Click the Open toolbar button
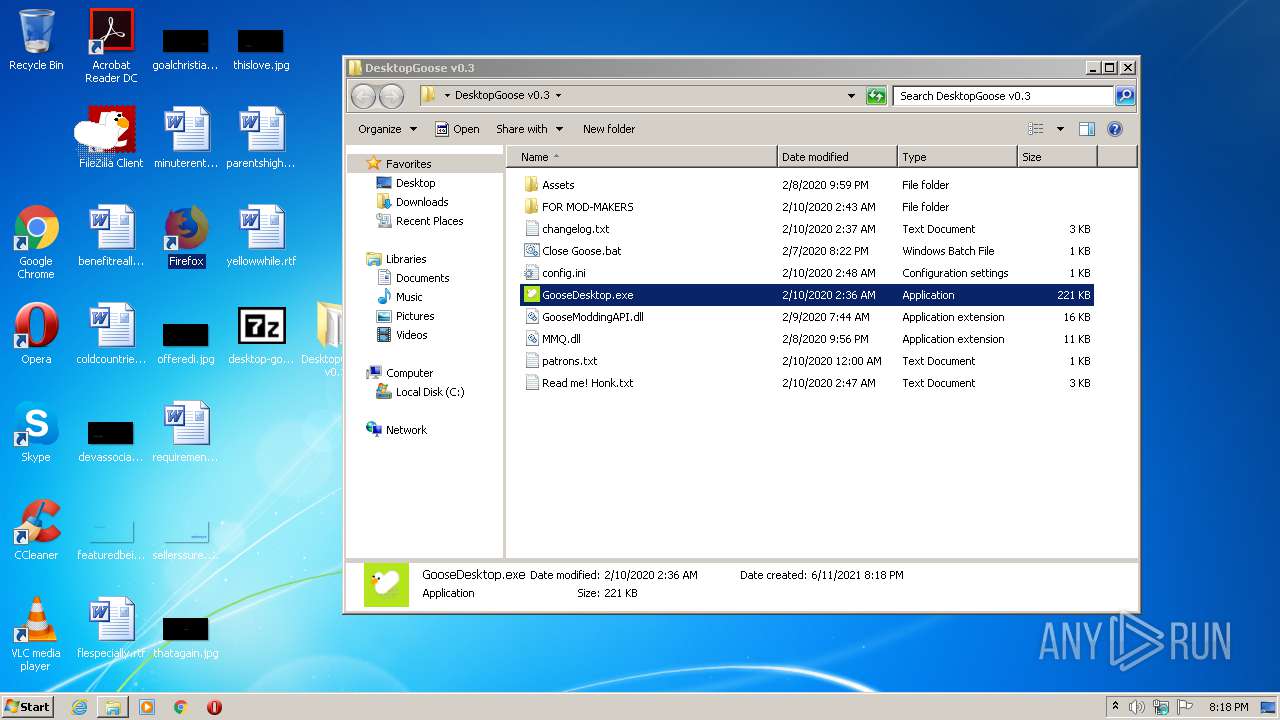1280x720 pixels. coord(457,129)
